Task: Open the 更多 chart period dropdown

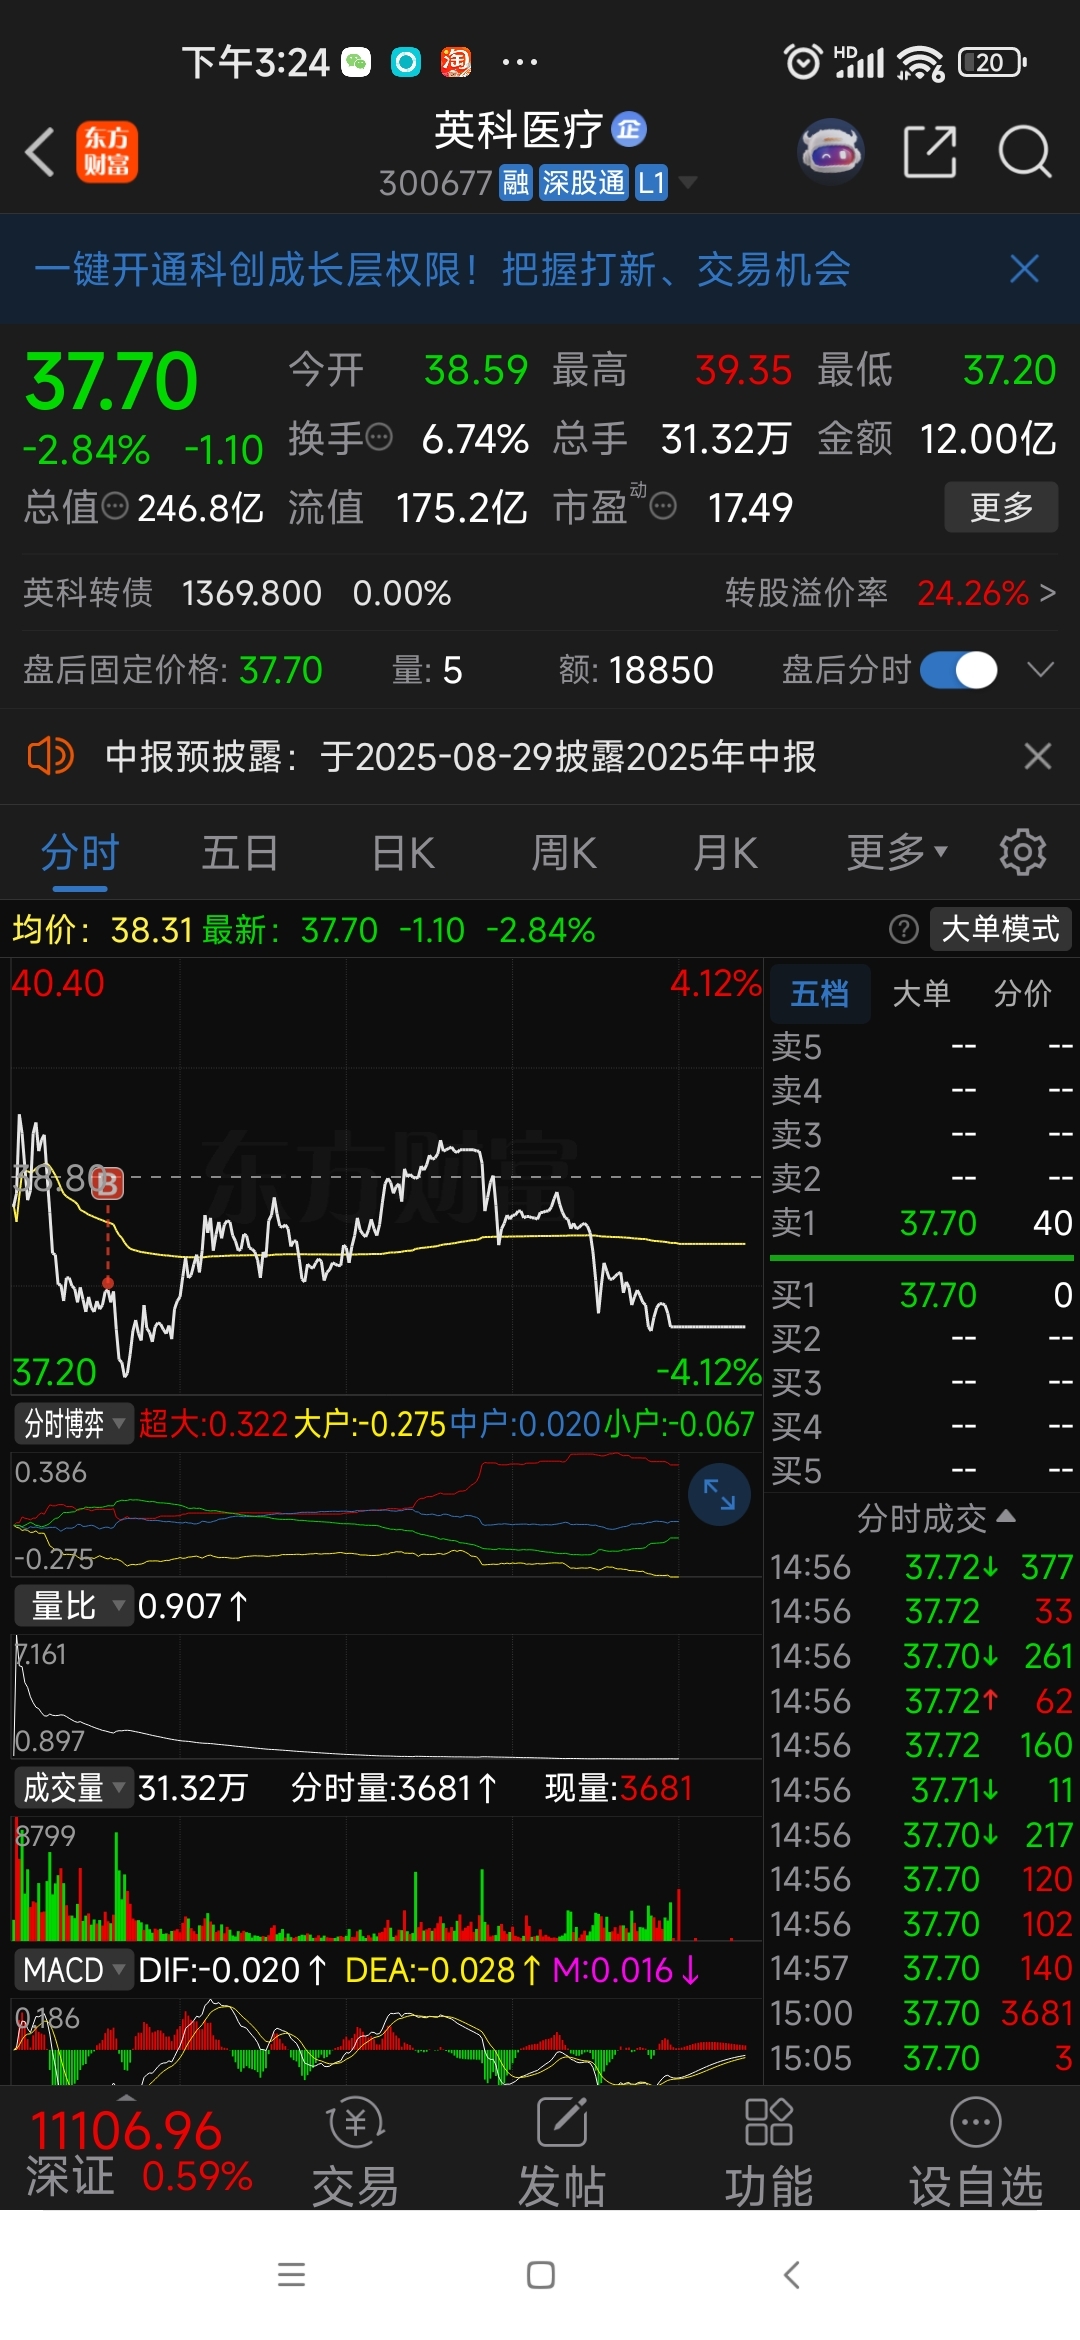Action: click(x=897, y=852)
